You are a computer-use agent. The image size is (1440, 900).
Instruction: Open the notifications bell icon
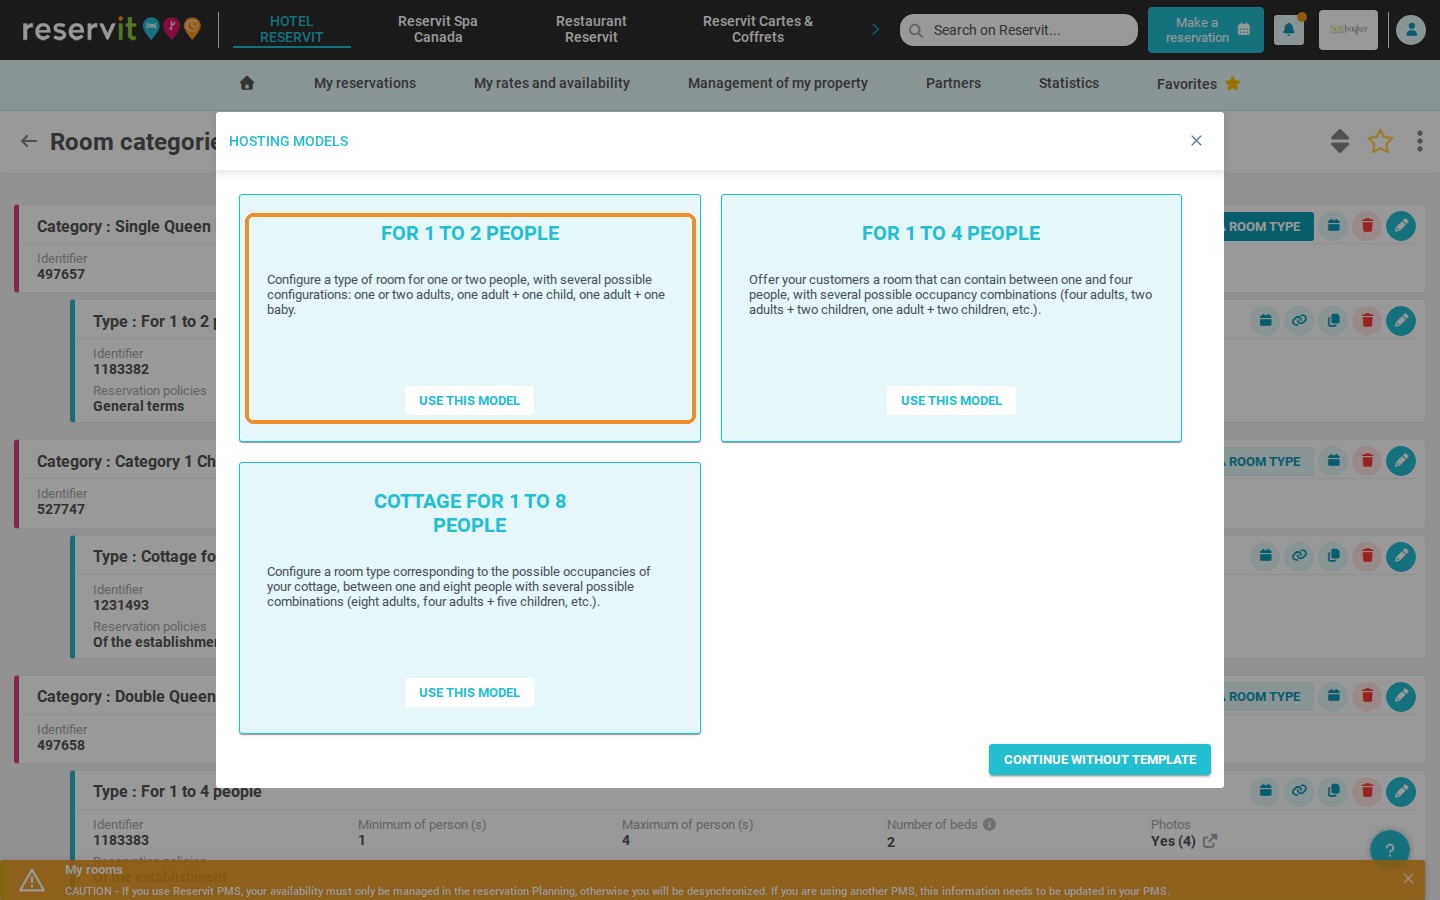point(1288,30)
